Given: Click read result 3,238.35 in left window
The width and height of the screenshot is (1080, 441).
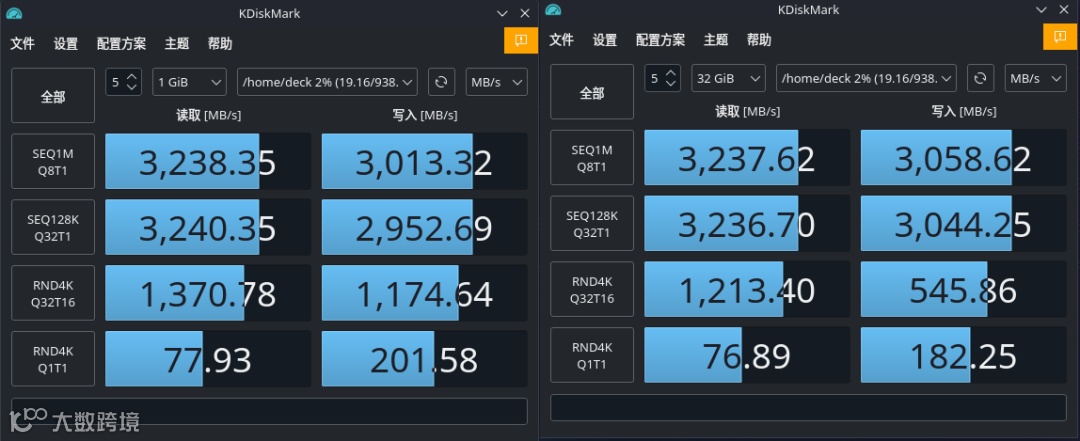Looking at the screenshot, I should pyautogui.click(x=208, y=161).
